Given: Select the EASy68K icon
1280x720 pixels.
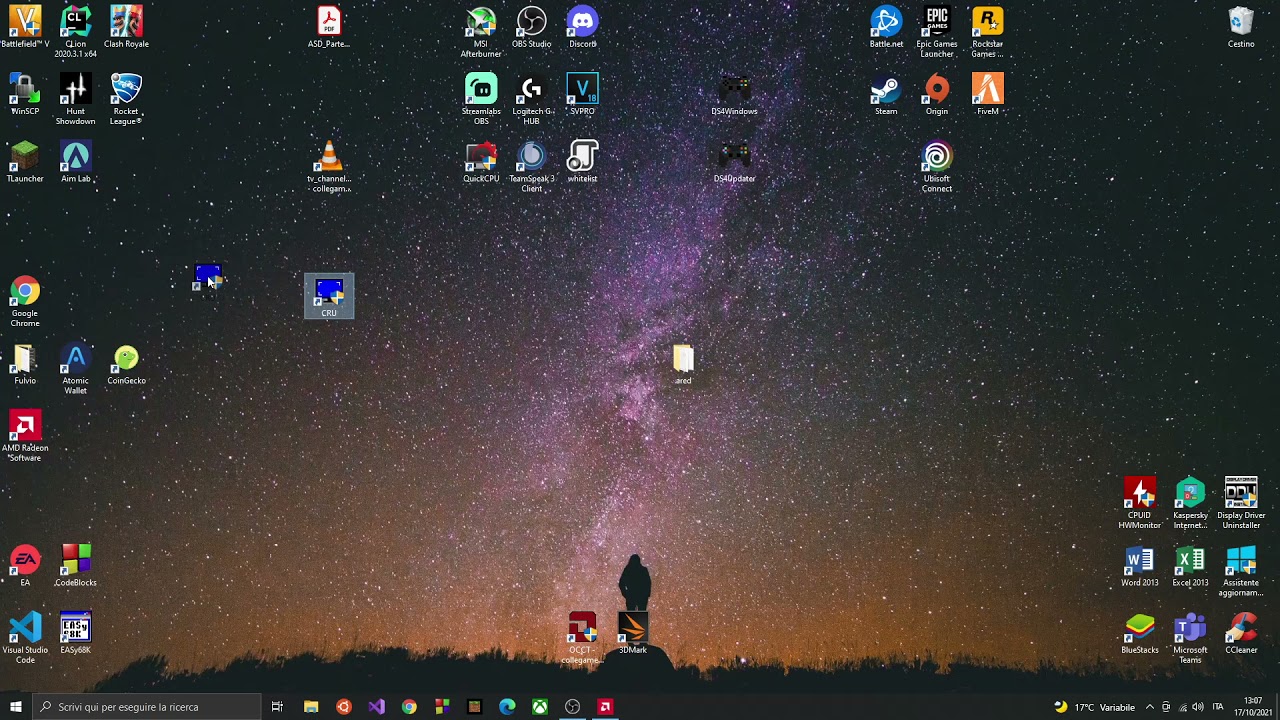Looking at the screenshot, I should (x=76, y=633).
